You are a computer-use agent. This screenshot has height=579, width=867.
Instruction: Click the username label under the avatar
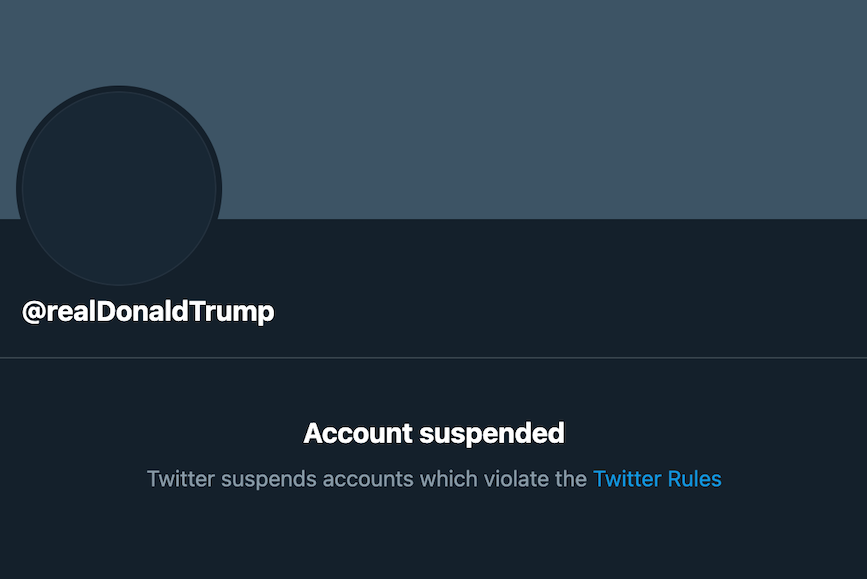(x=150, y=311)
